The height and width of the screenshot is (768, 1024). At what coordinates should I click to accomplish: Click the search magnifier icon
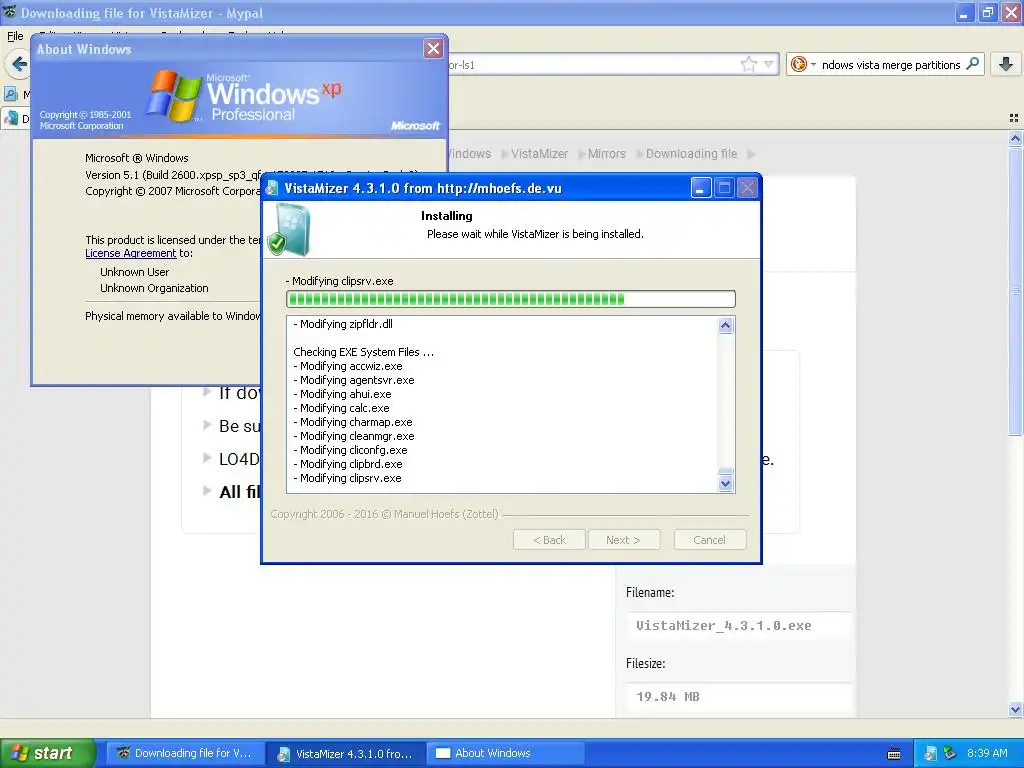(x=972, y=64)
